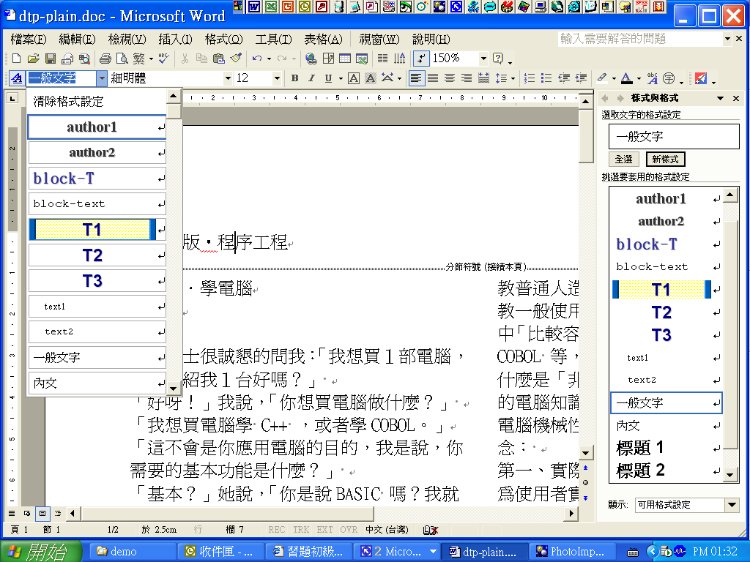Expand line spacing dropdown arrow
The image size is (750, 562).
point(513,78)
